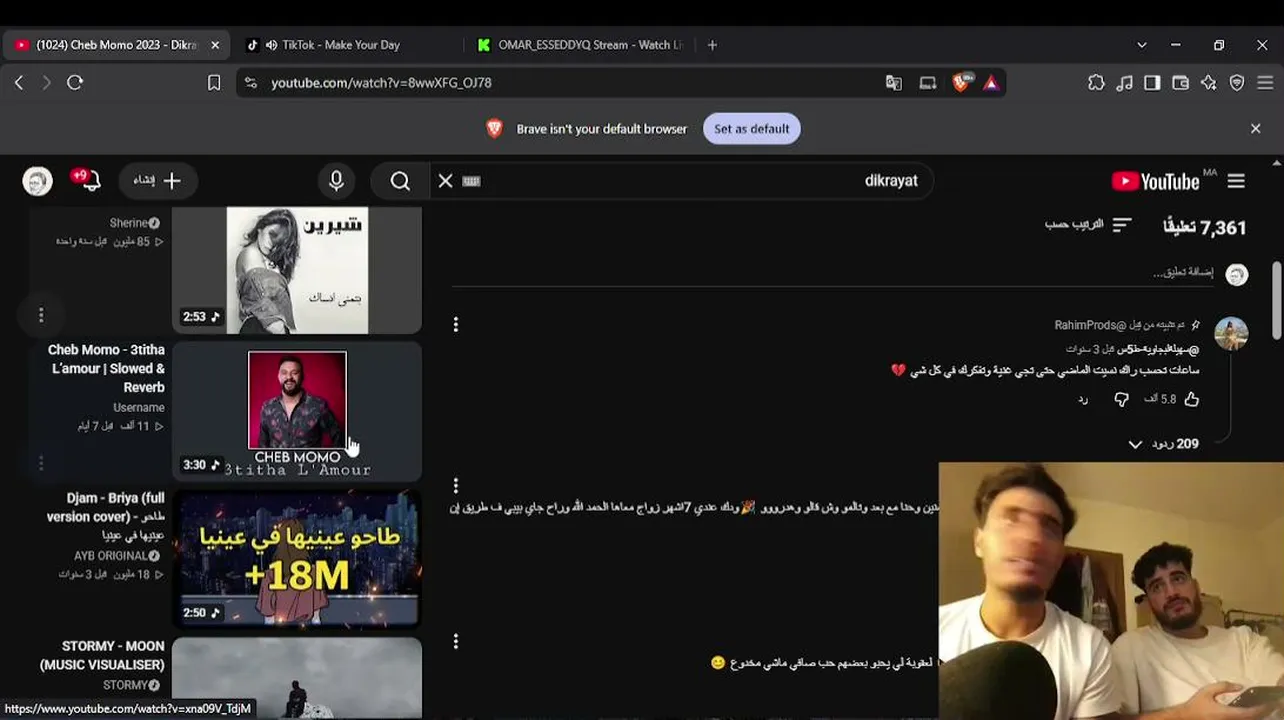Open the translate page icon

tap(894, 83)
